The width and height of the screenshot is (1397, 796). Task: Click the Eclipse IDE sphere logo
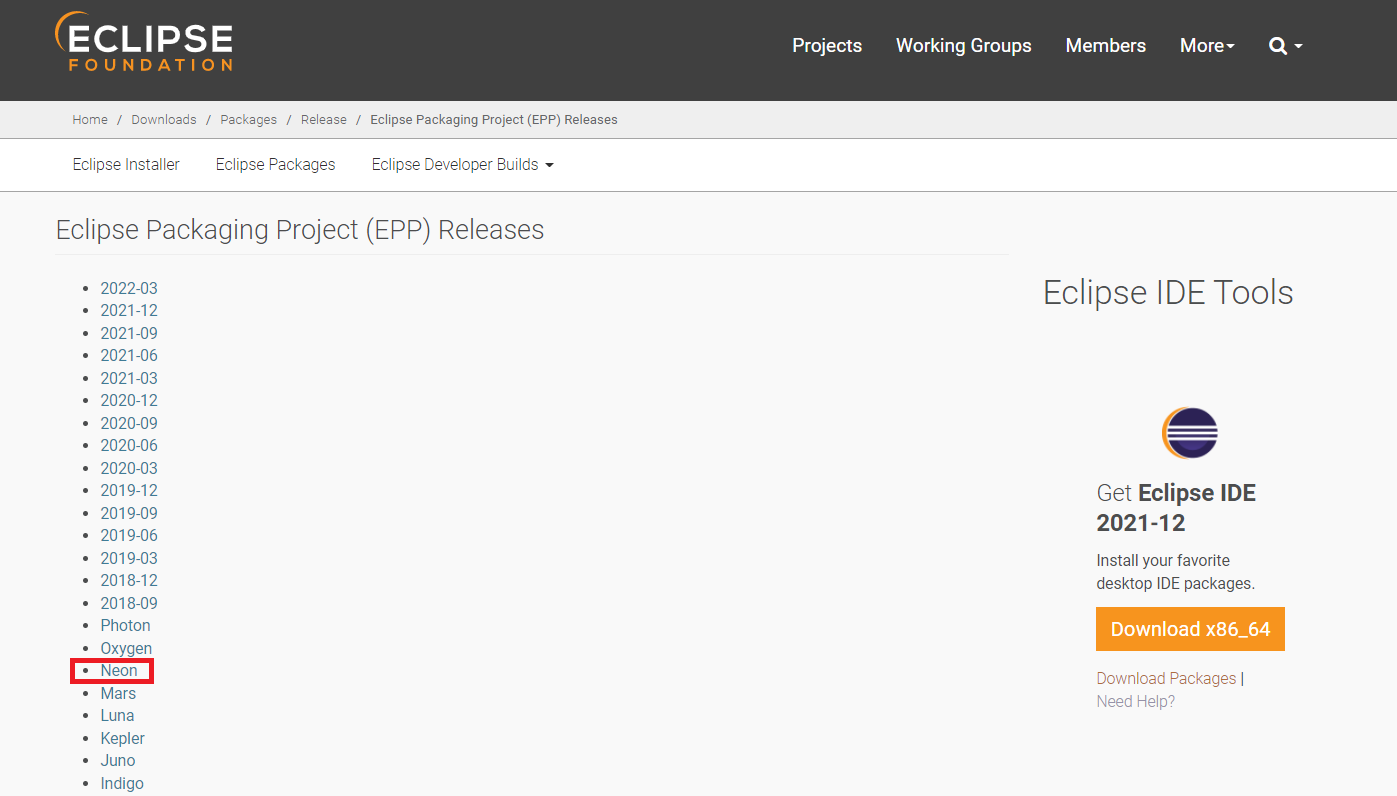coord(1190,433)
